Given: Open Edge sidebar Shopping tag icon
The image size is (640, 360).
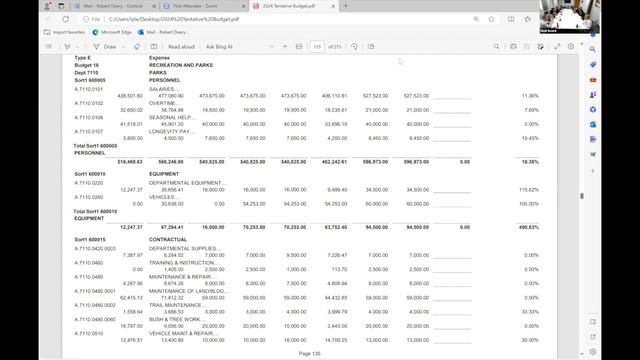Looking at the screenshot, I should tap(593, 64).
